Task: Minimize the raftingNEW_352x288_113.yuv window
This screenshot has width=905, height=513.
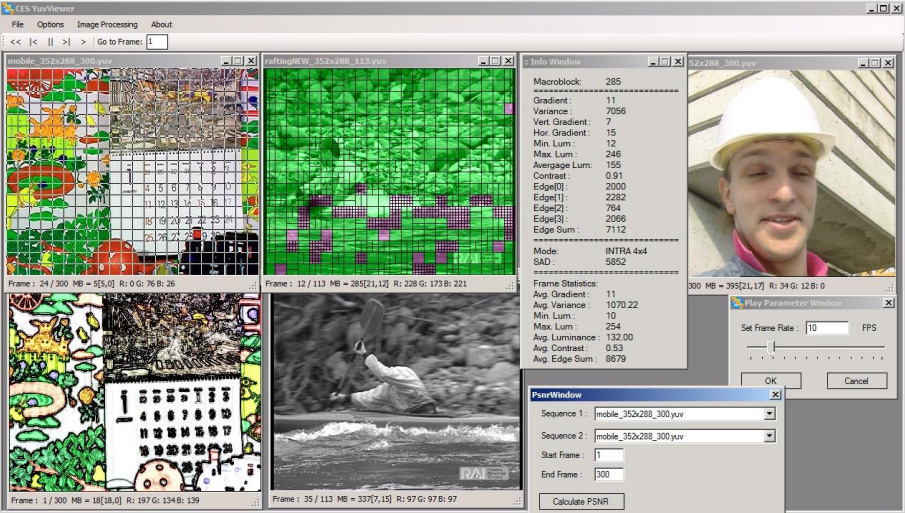Action: coord(483,61)
